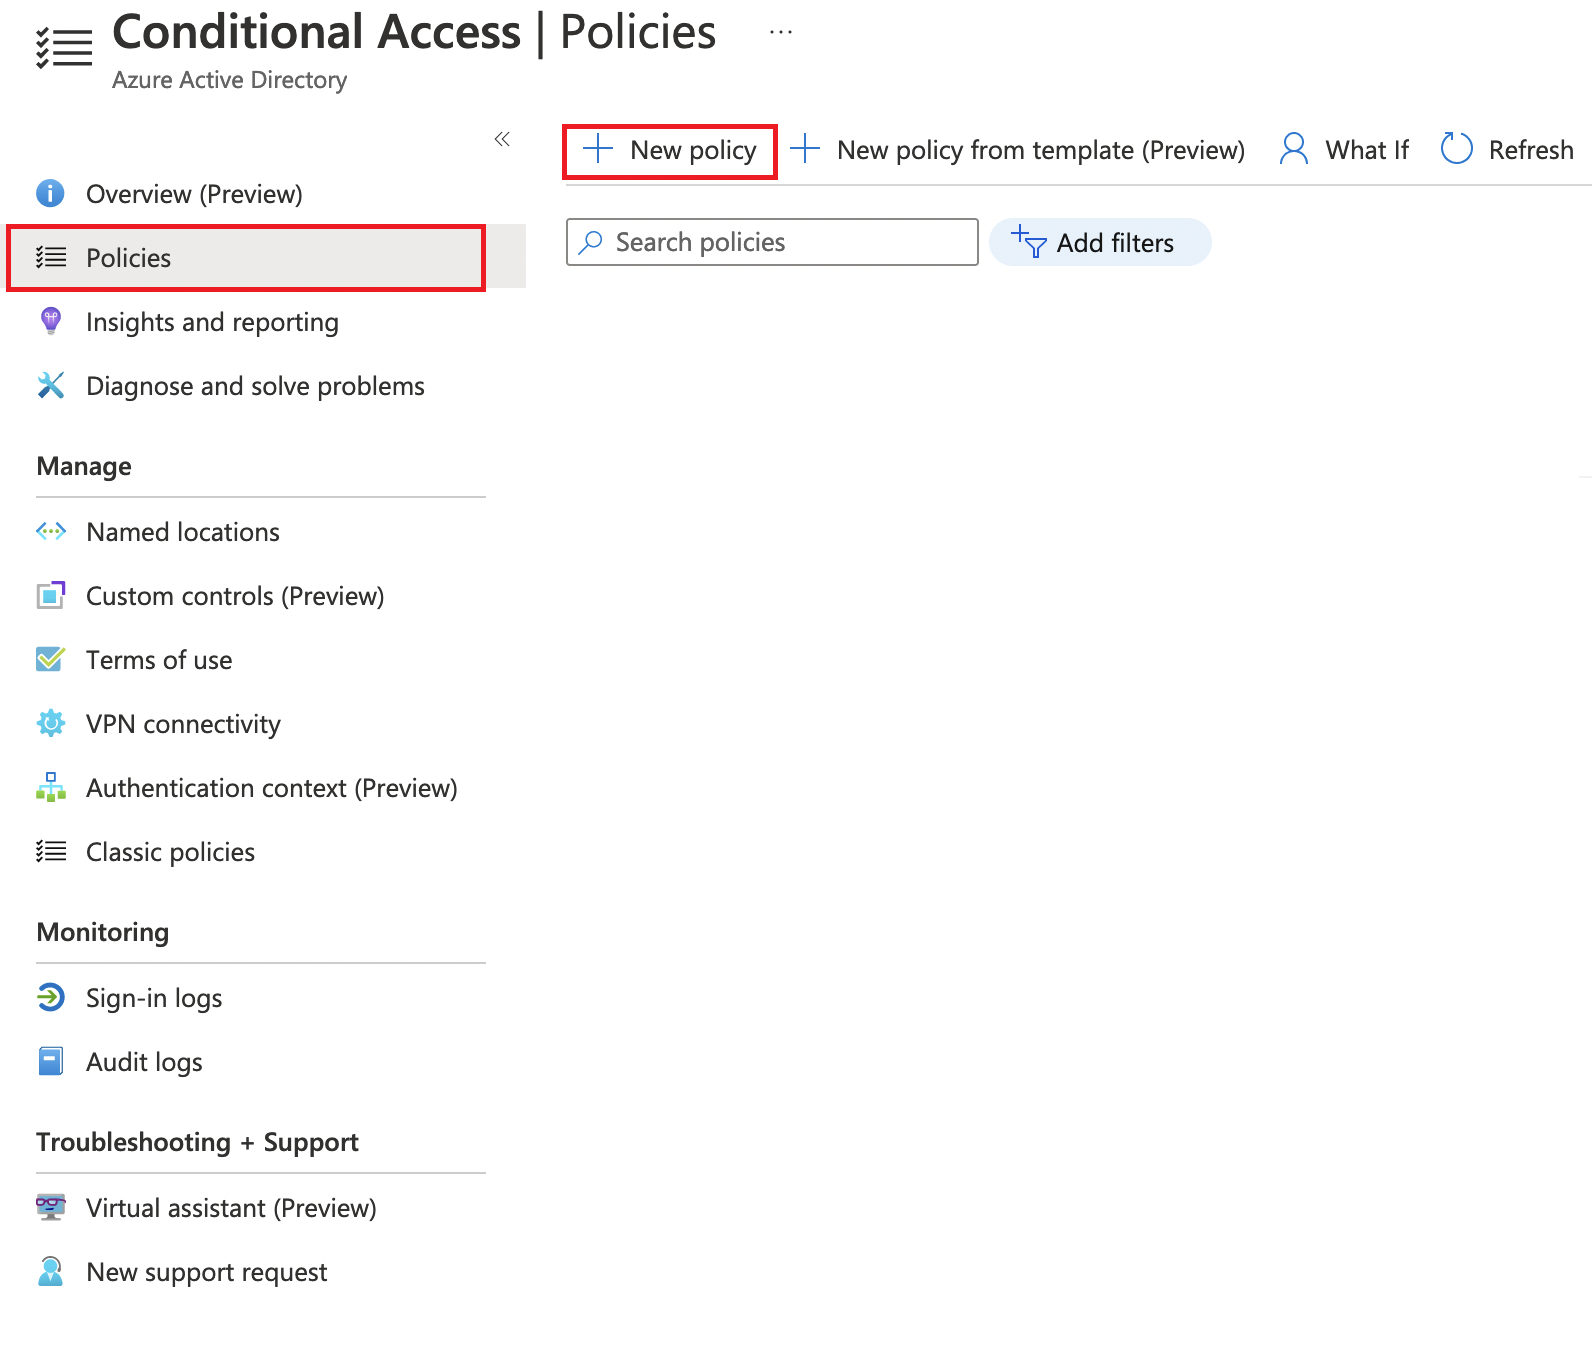Viewport: 1592px width, 1368px height.
Task: Collapse the sidebar using the double chevron
Action: 502,140
